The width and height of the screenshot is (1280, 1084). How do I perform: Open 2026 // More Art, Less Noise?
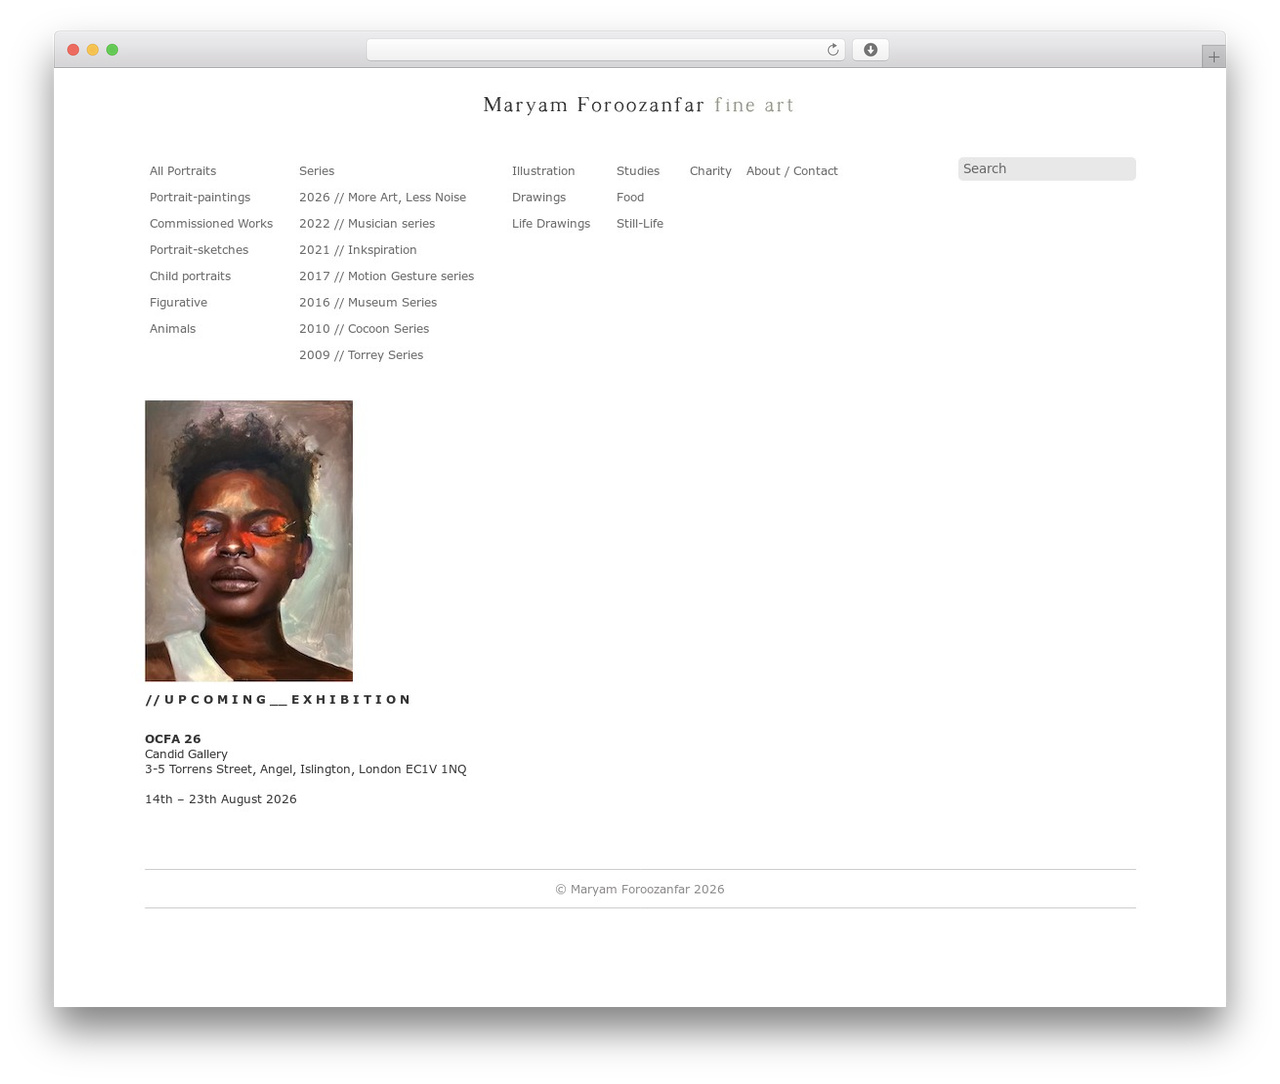382,197
